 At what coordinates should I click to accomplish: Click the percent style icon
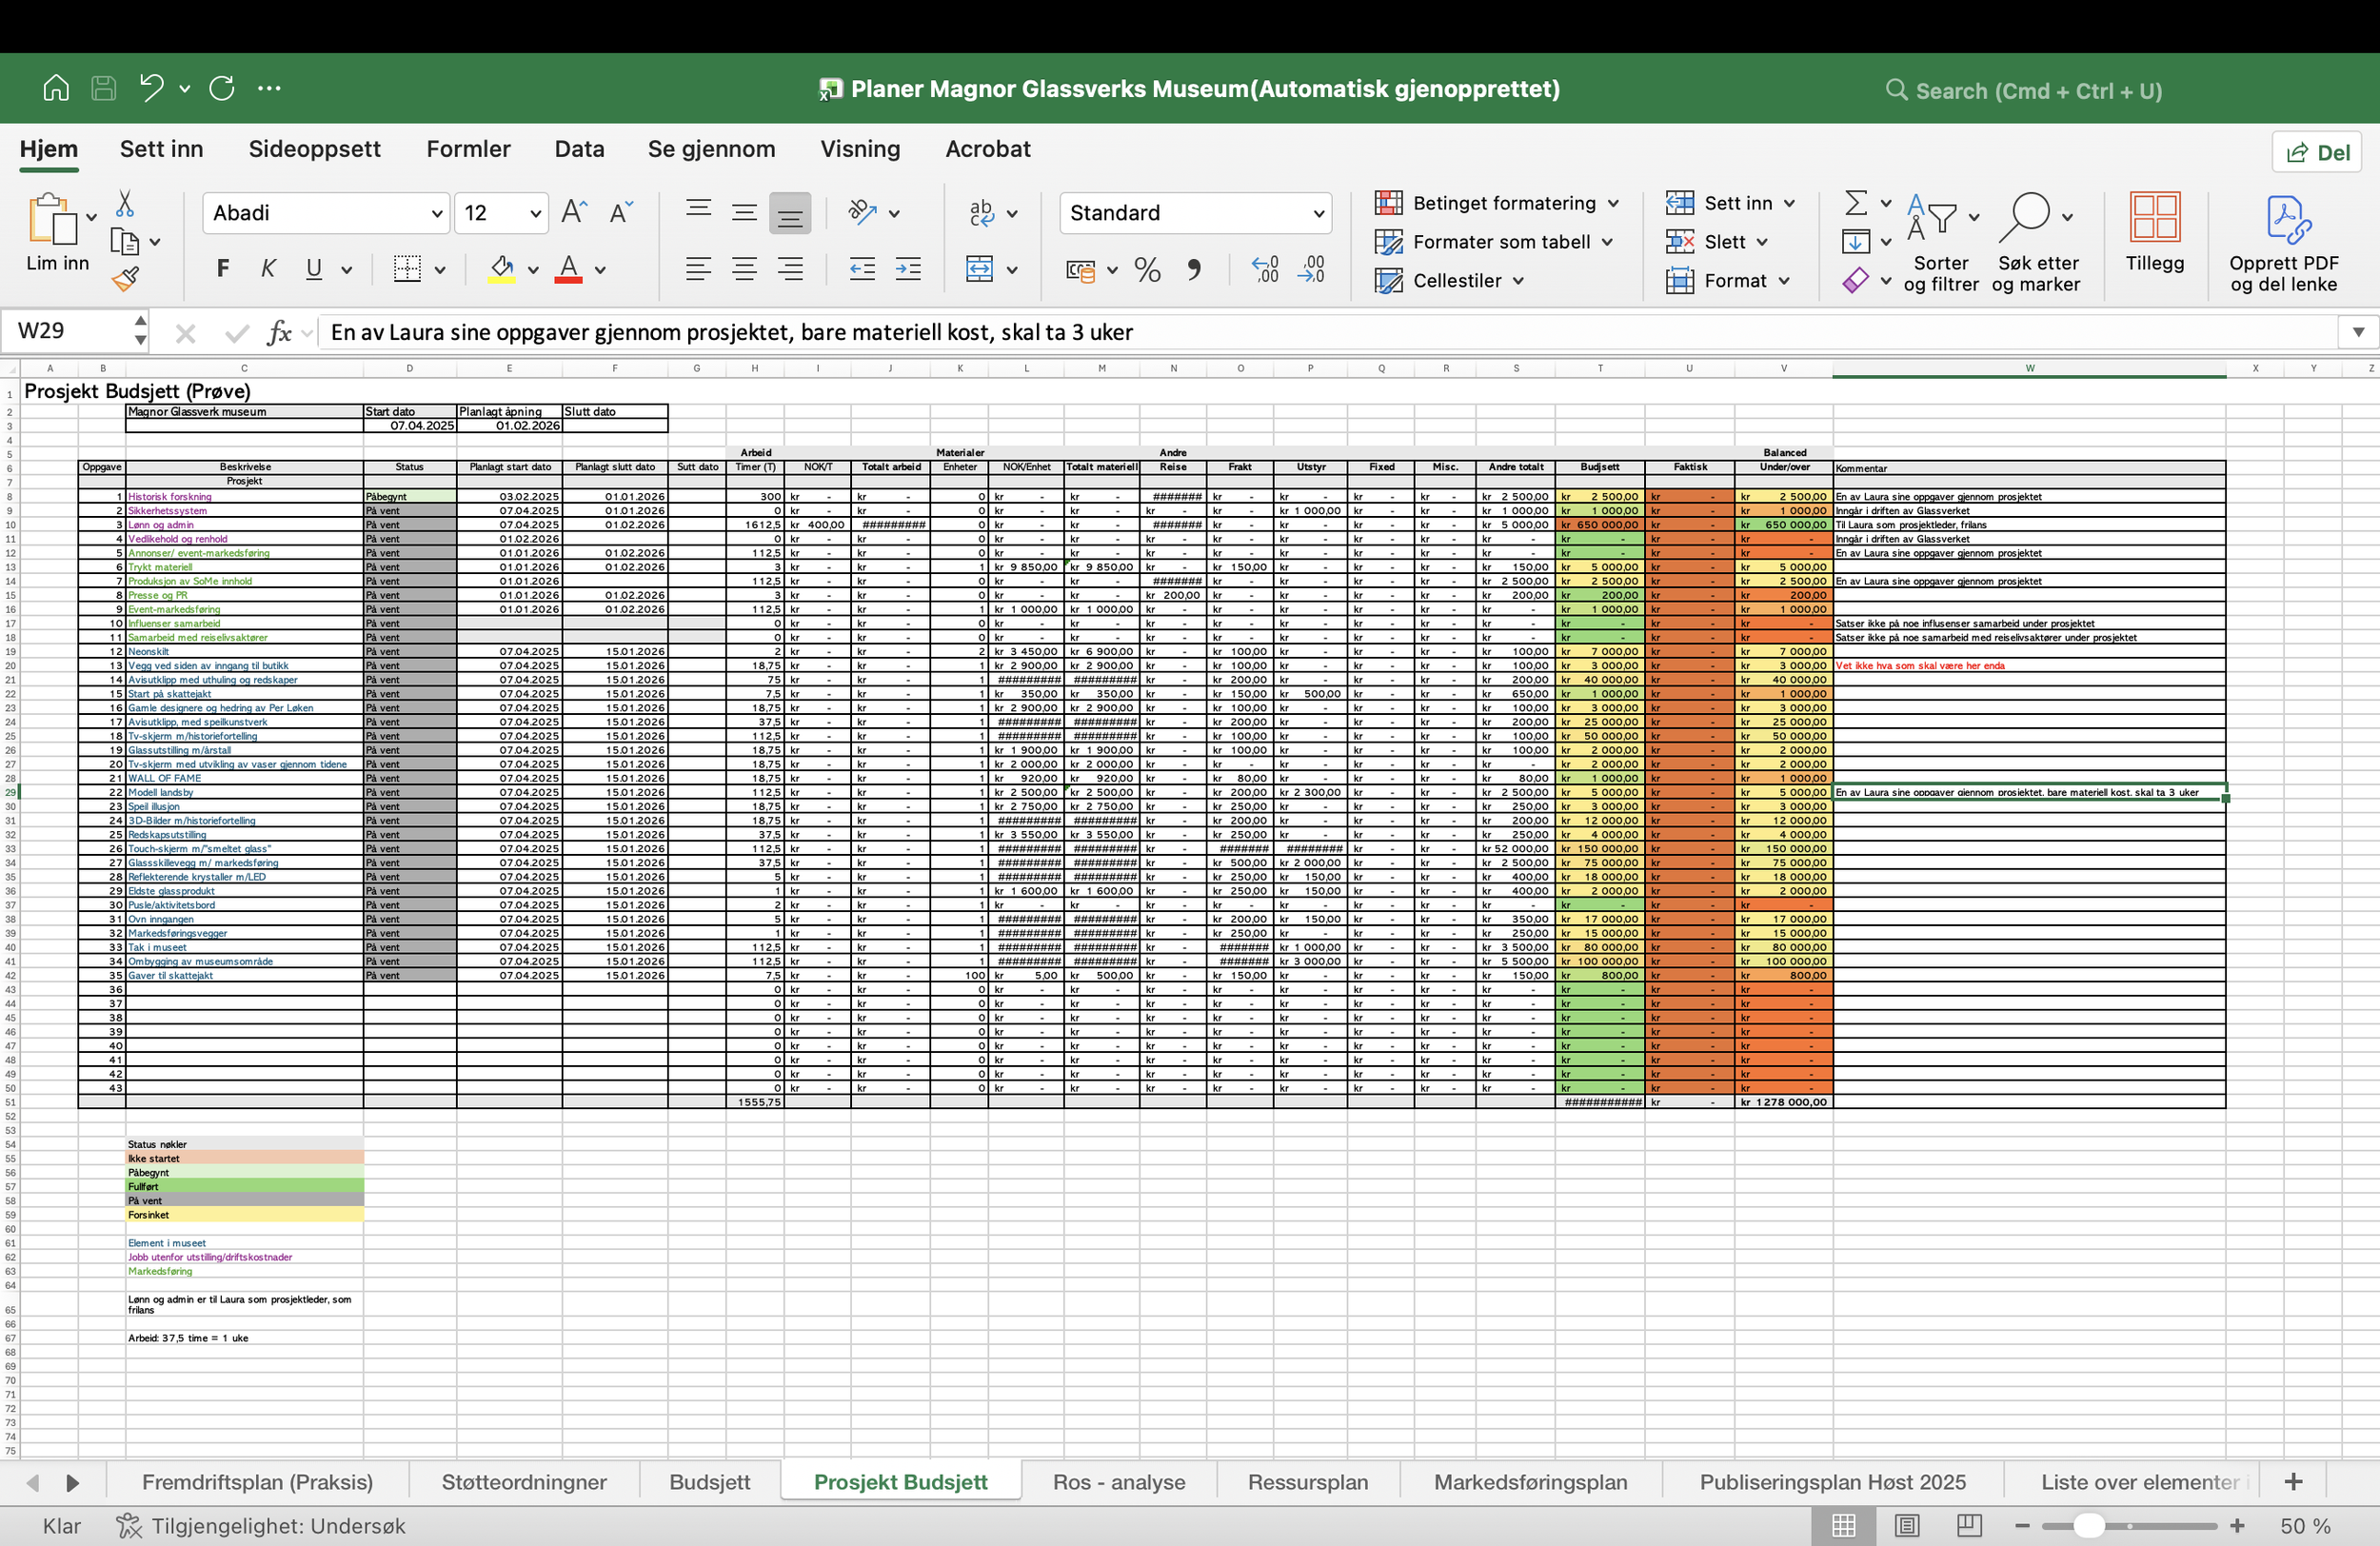coord(1147,269)
